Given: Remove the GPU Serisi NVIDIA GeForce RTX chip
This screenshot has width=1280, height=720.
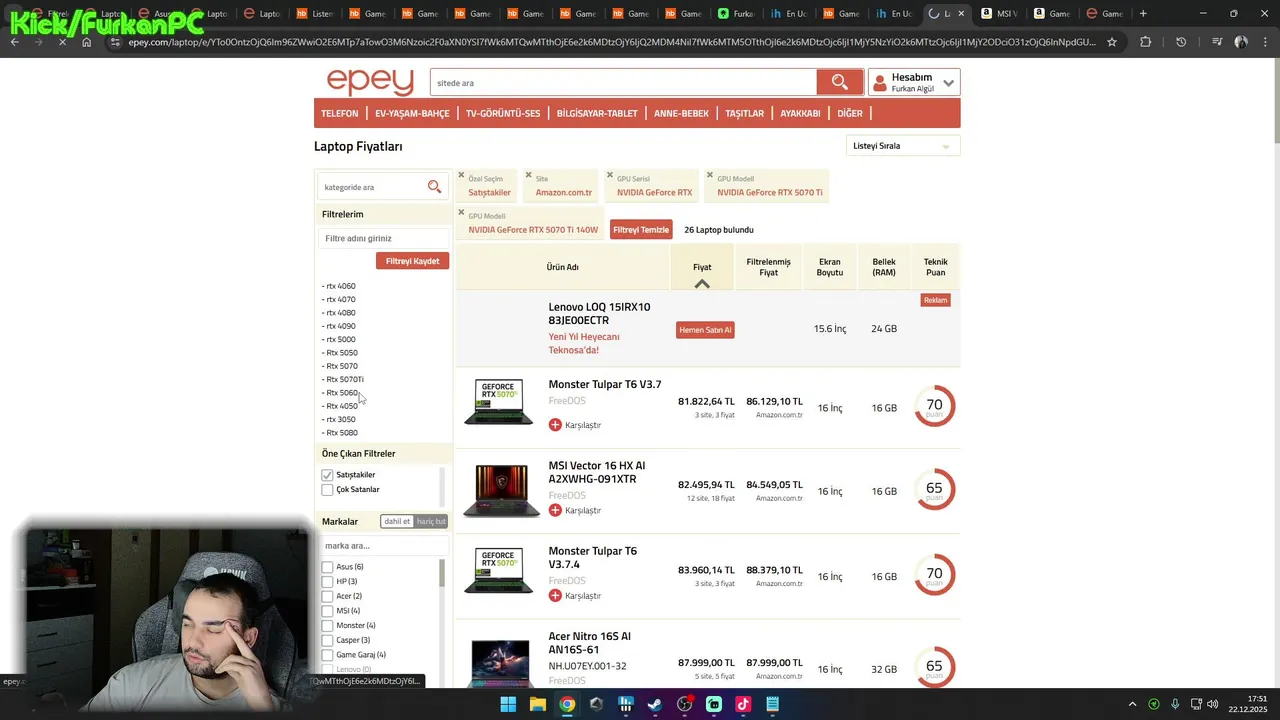Looking at the screenshot, I should pyautogui.click(x=609, y=175).
